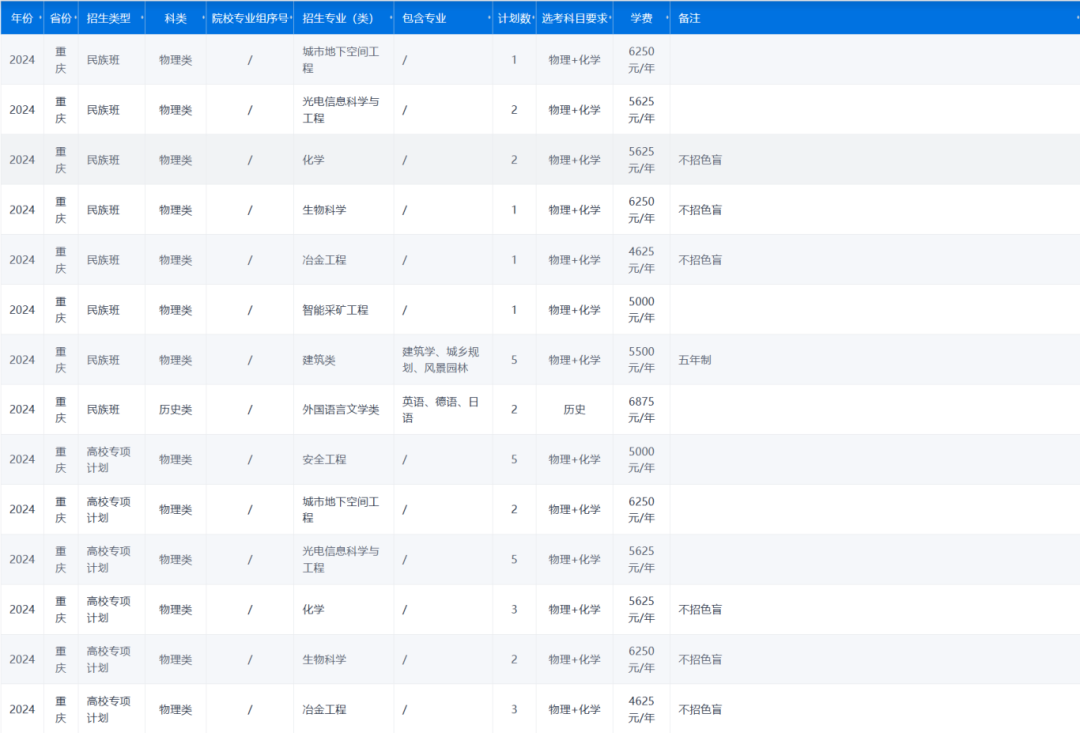Click 4625 元/年 in the 民族班 冶金工程 row
Screen dimensions: 1080x733
pyautogui.click(x=641, y=260)
